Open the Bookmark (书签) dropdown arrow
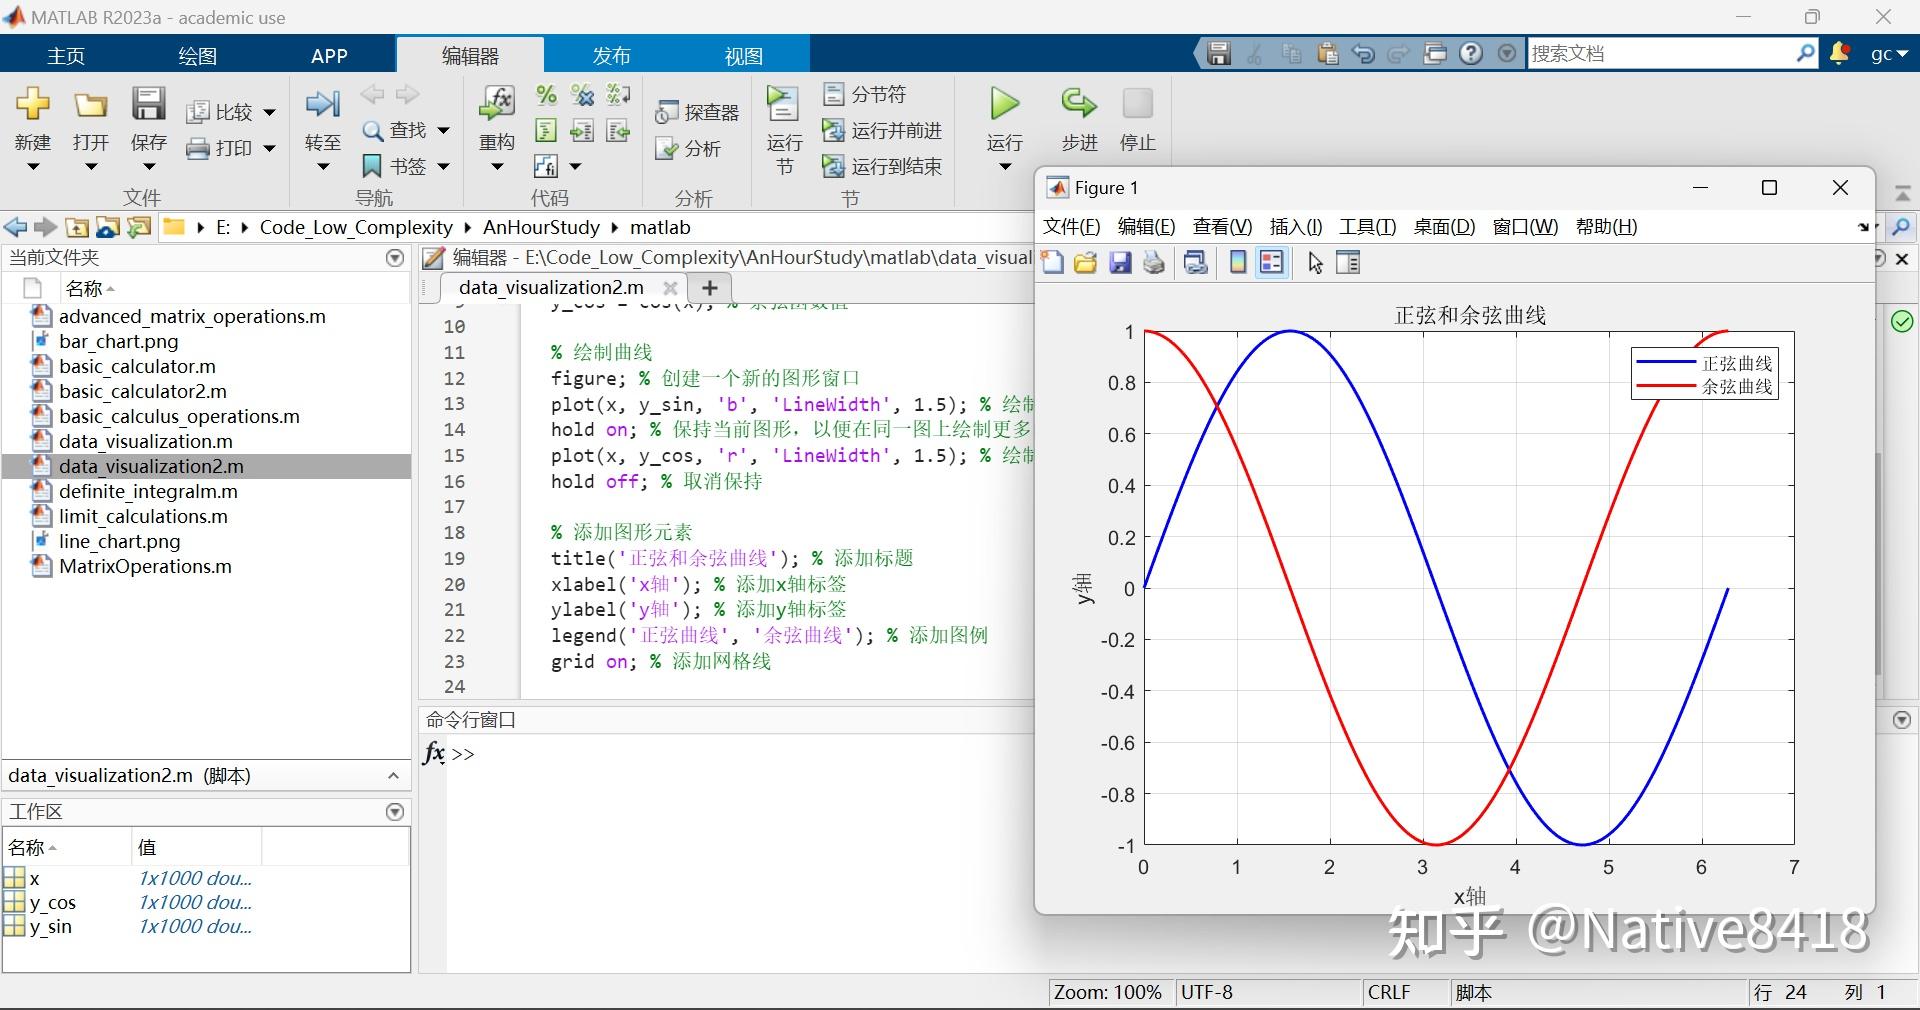Screen dimensions: 1920x1010 (x=443, y=167)
